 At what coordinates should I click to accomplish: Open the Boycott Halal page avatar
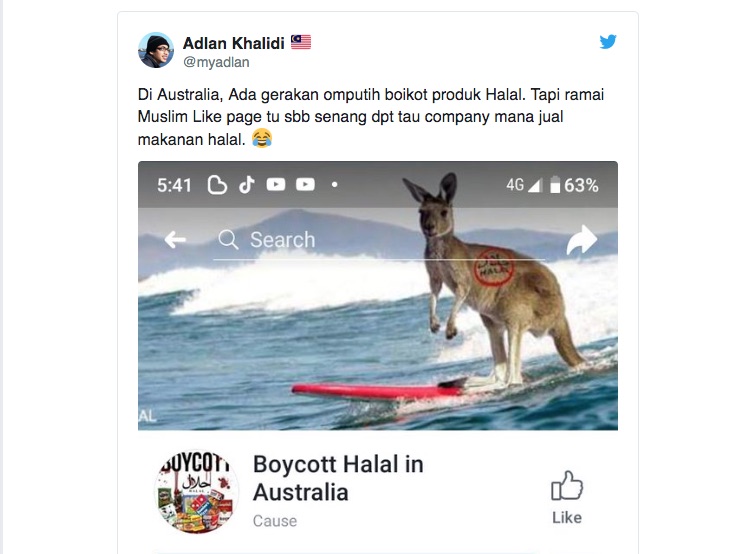tap(197, 491)
